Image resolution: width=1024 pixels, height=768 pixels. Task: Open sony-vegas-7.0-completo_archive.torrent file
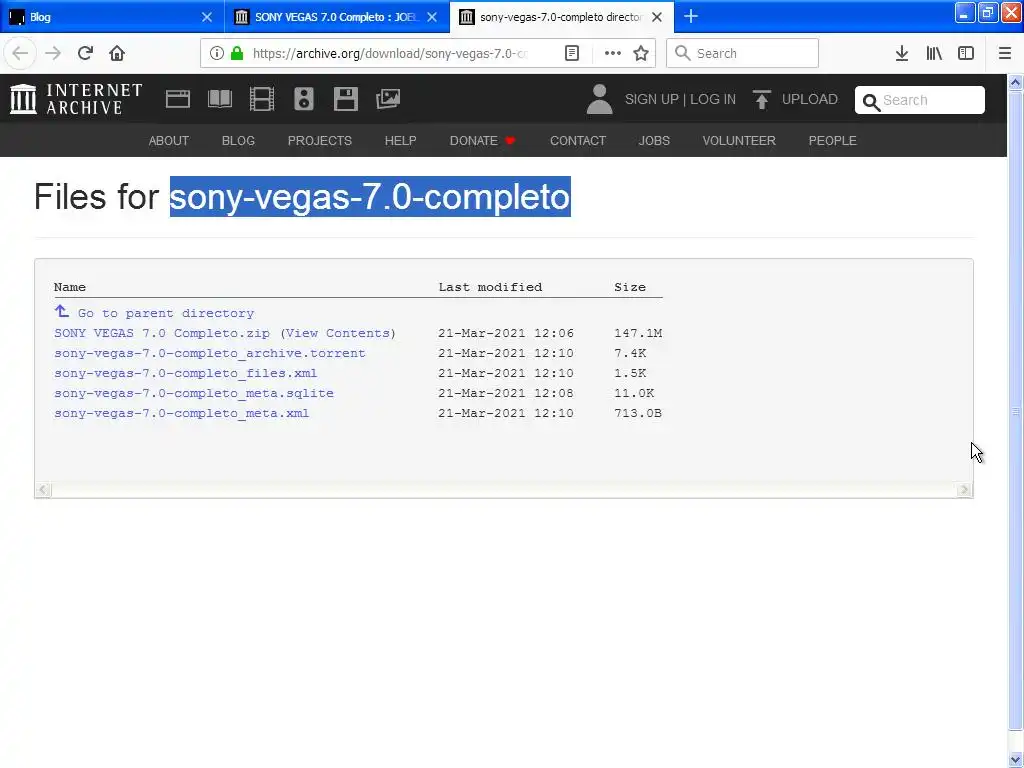pyautogui.click(x=210, y=353)
